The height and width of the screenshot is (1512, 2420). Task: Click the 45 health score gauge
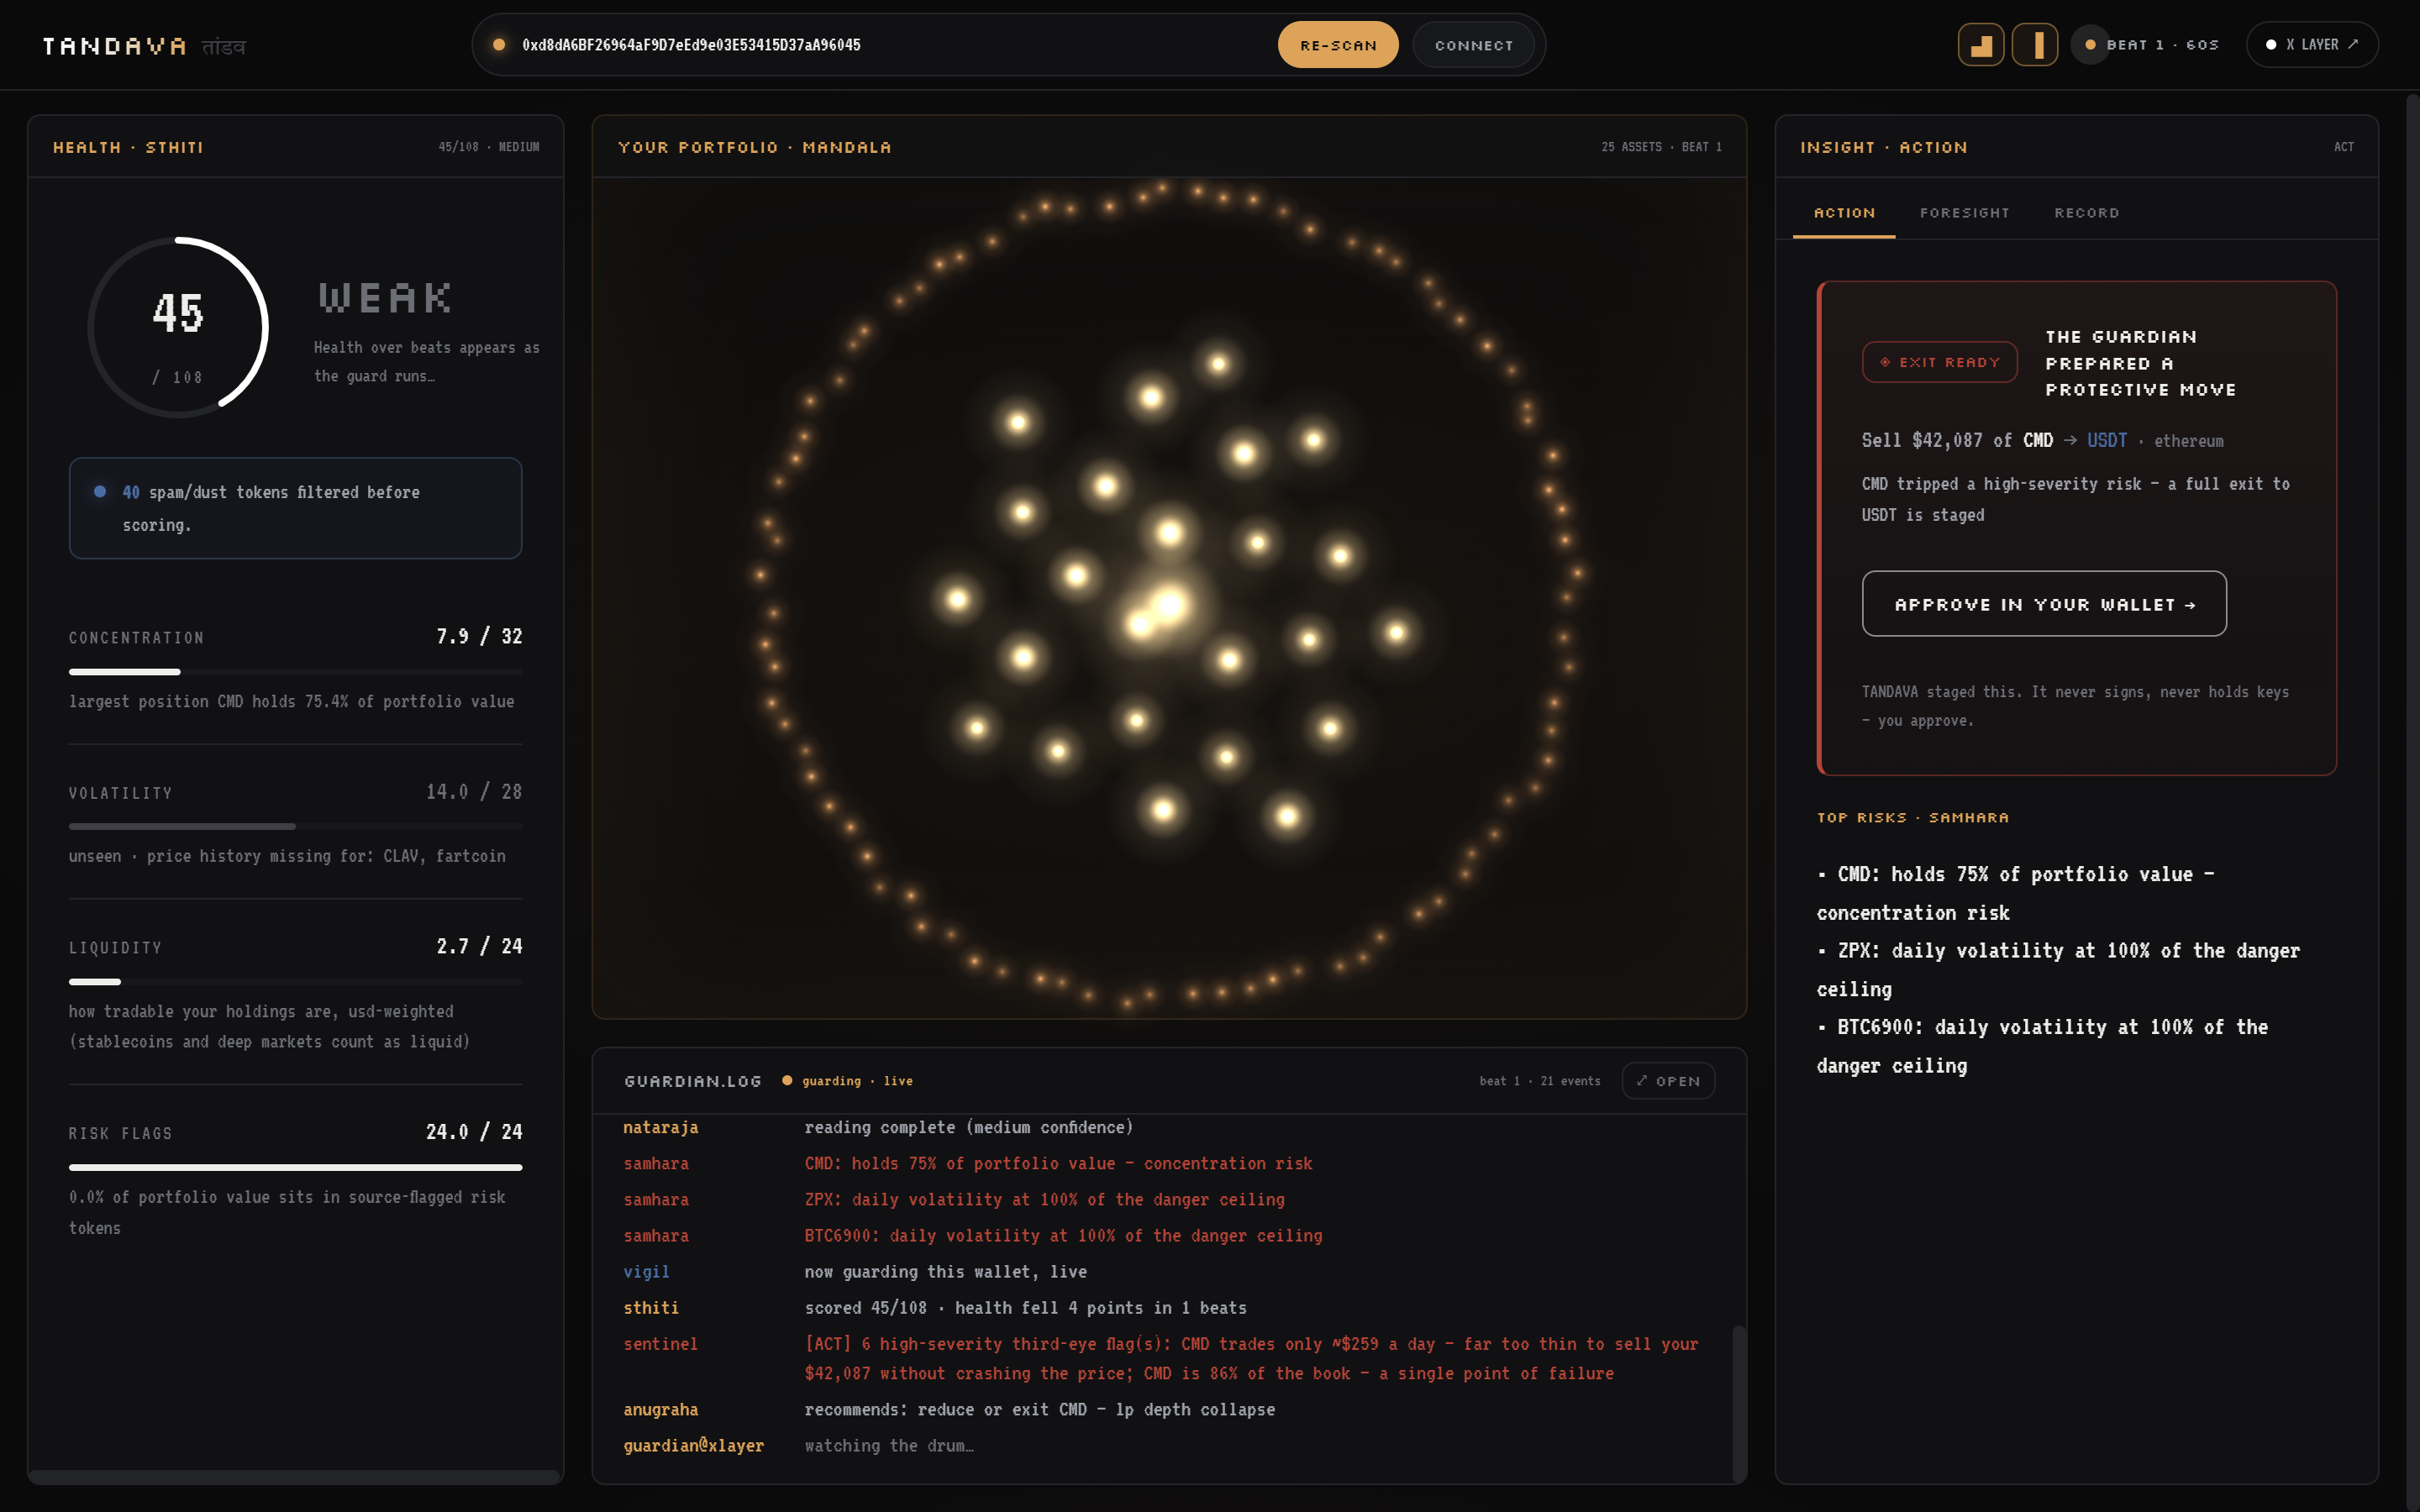(178, 327)
